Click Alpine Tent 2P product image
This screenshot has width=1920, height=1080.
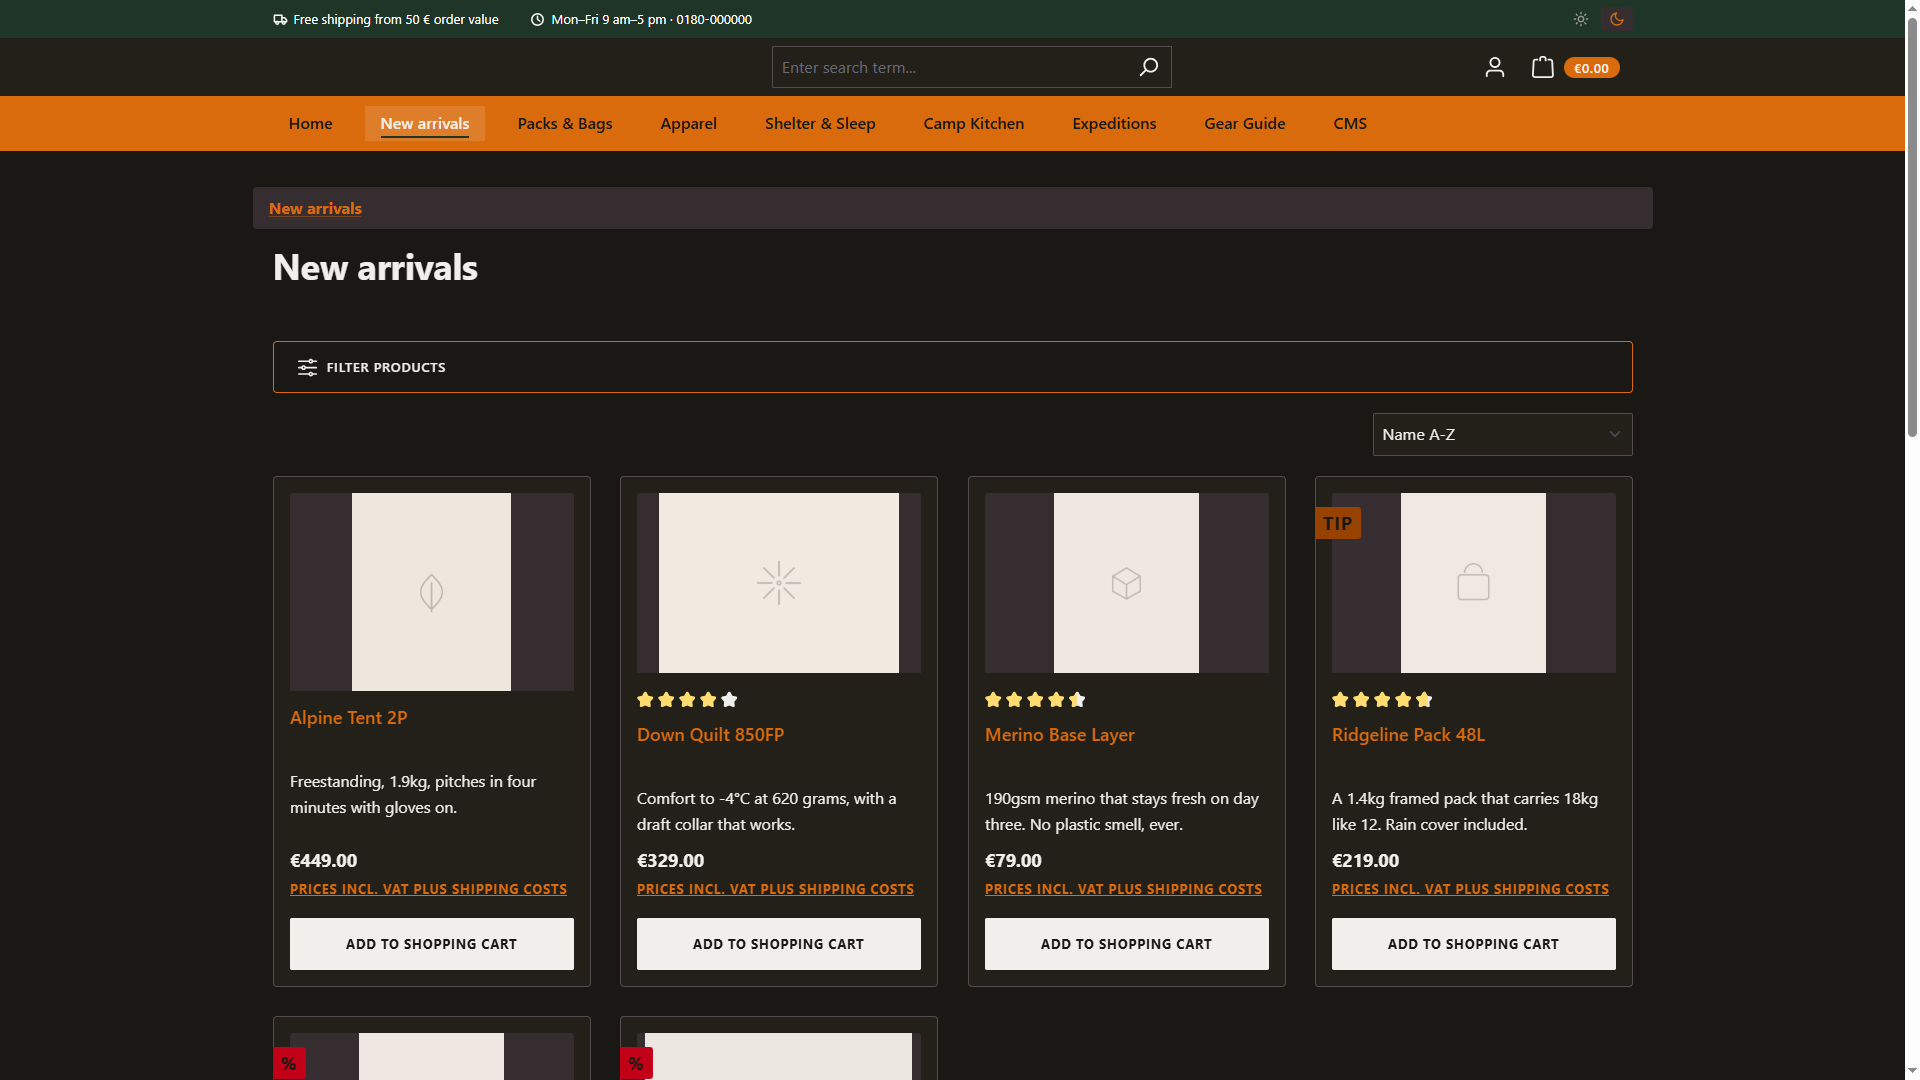pos(431,592)
